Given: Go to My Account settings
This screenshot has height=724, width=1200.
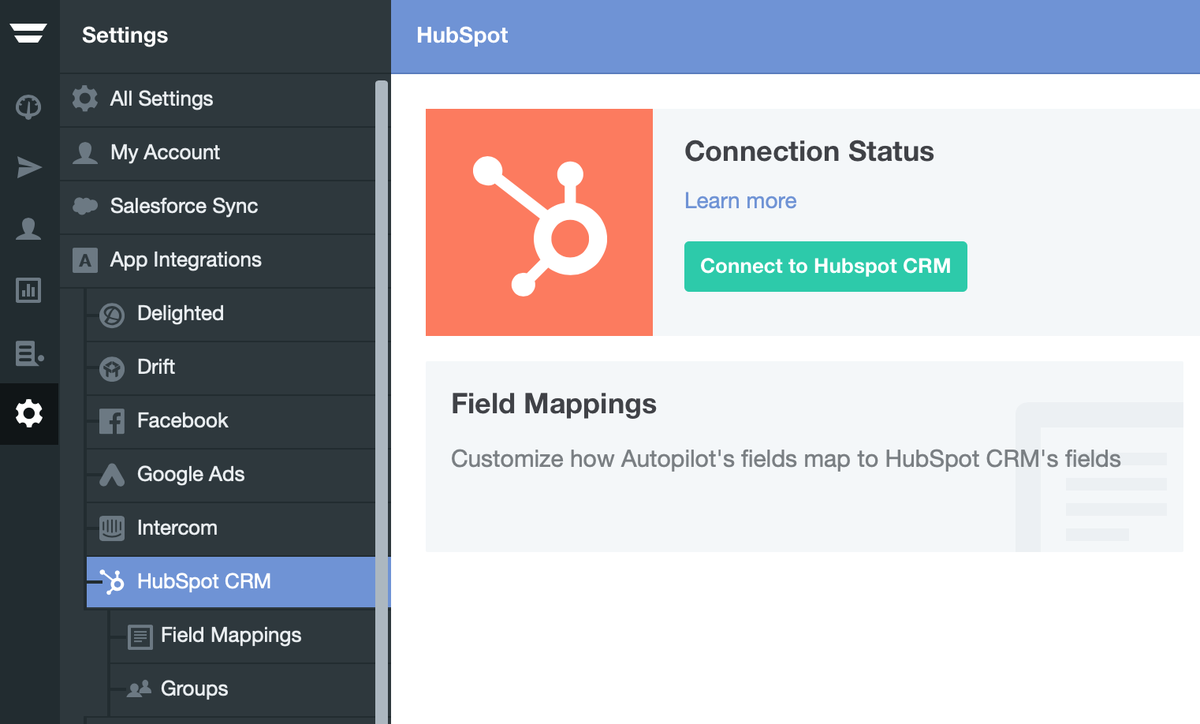Looking at the screenshot, I should [165, 153].
